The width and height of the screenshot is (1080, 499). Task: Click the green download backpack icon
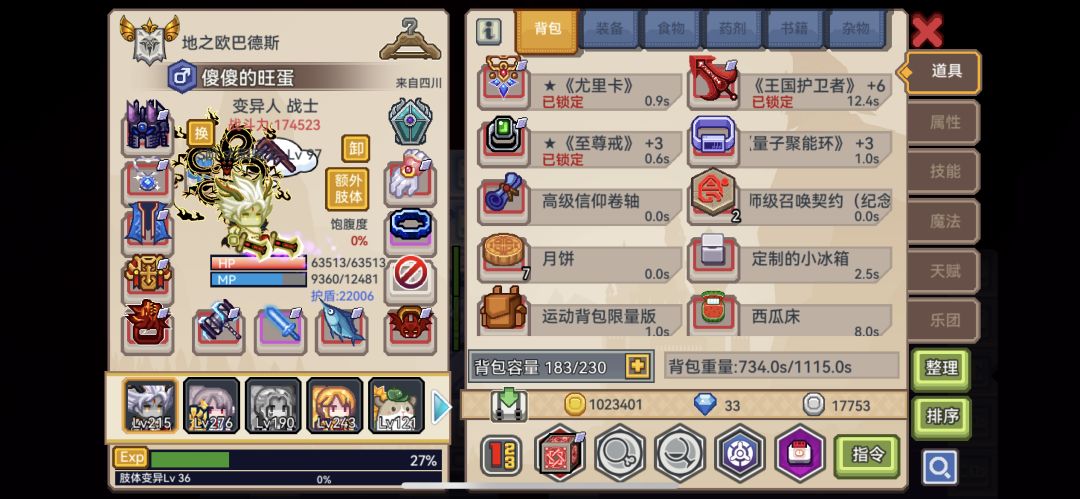(509, 405)
